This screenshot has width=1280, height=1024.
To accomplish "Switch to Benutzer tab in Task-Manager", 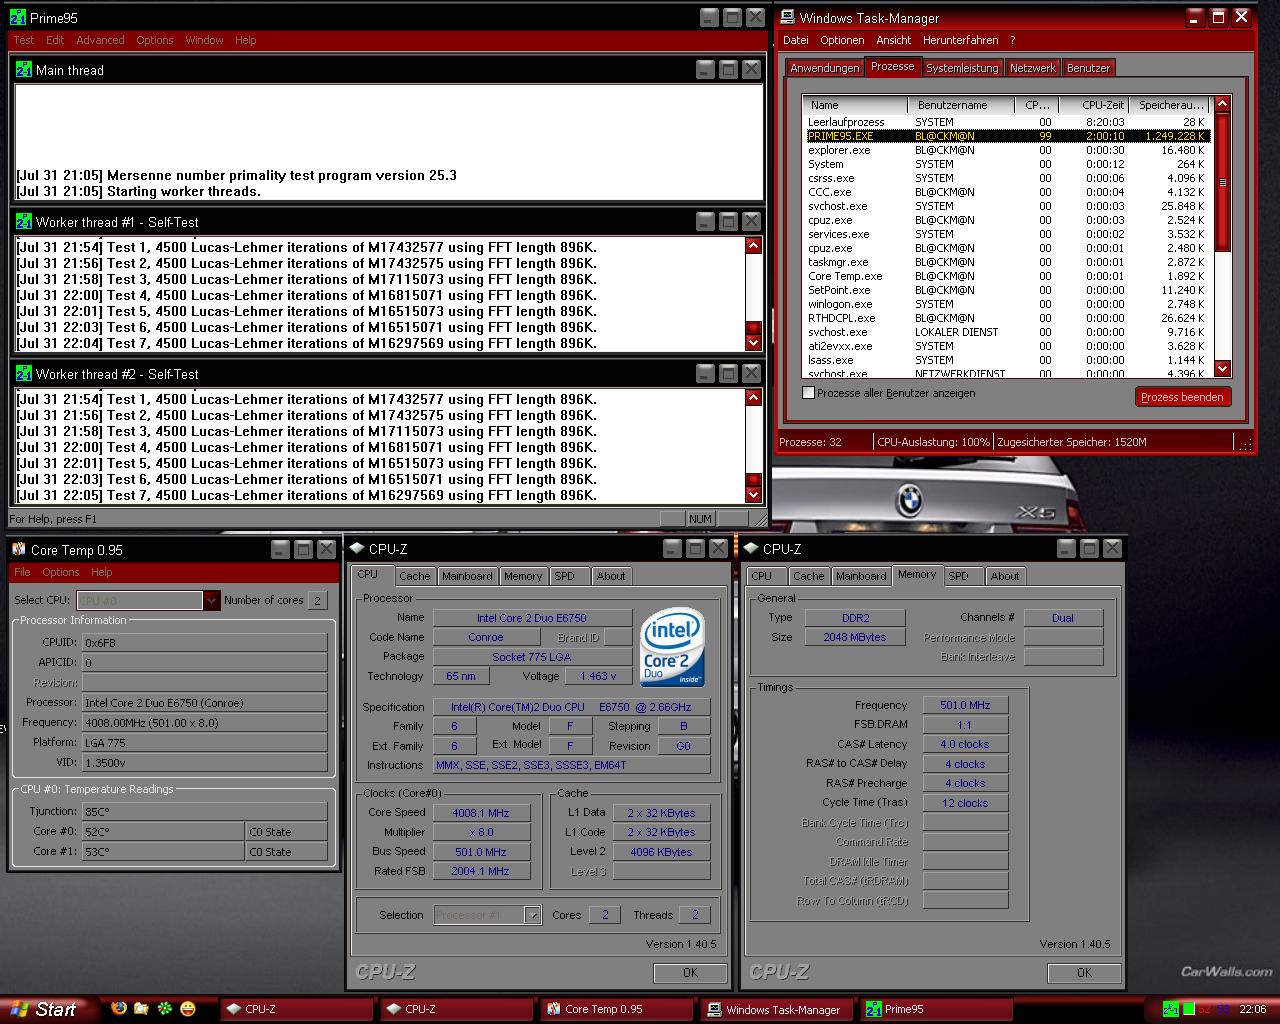I will click(x=1088, y=68).
